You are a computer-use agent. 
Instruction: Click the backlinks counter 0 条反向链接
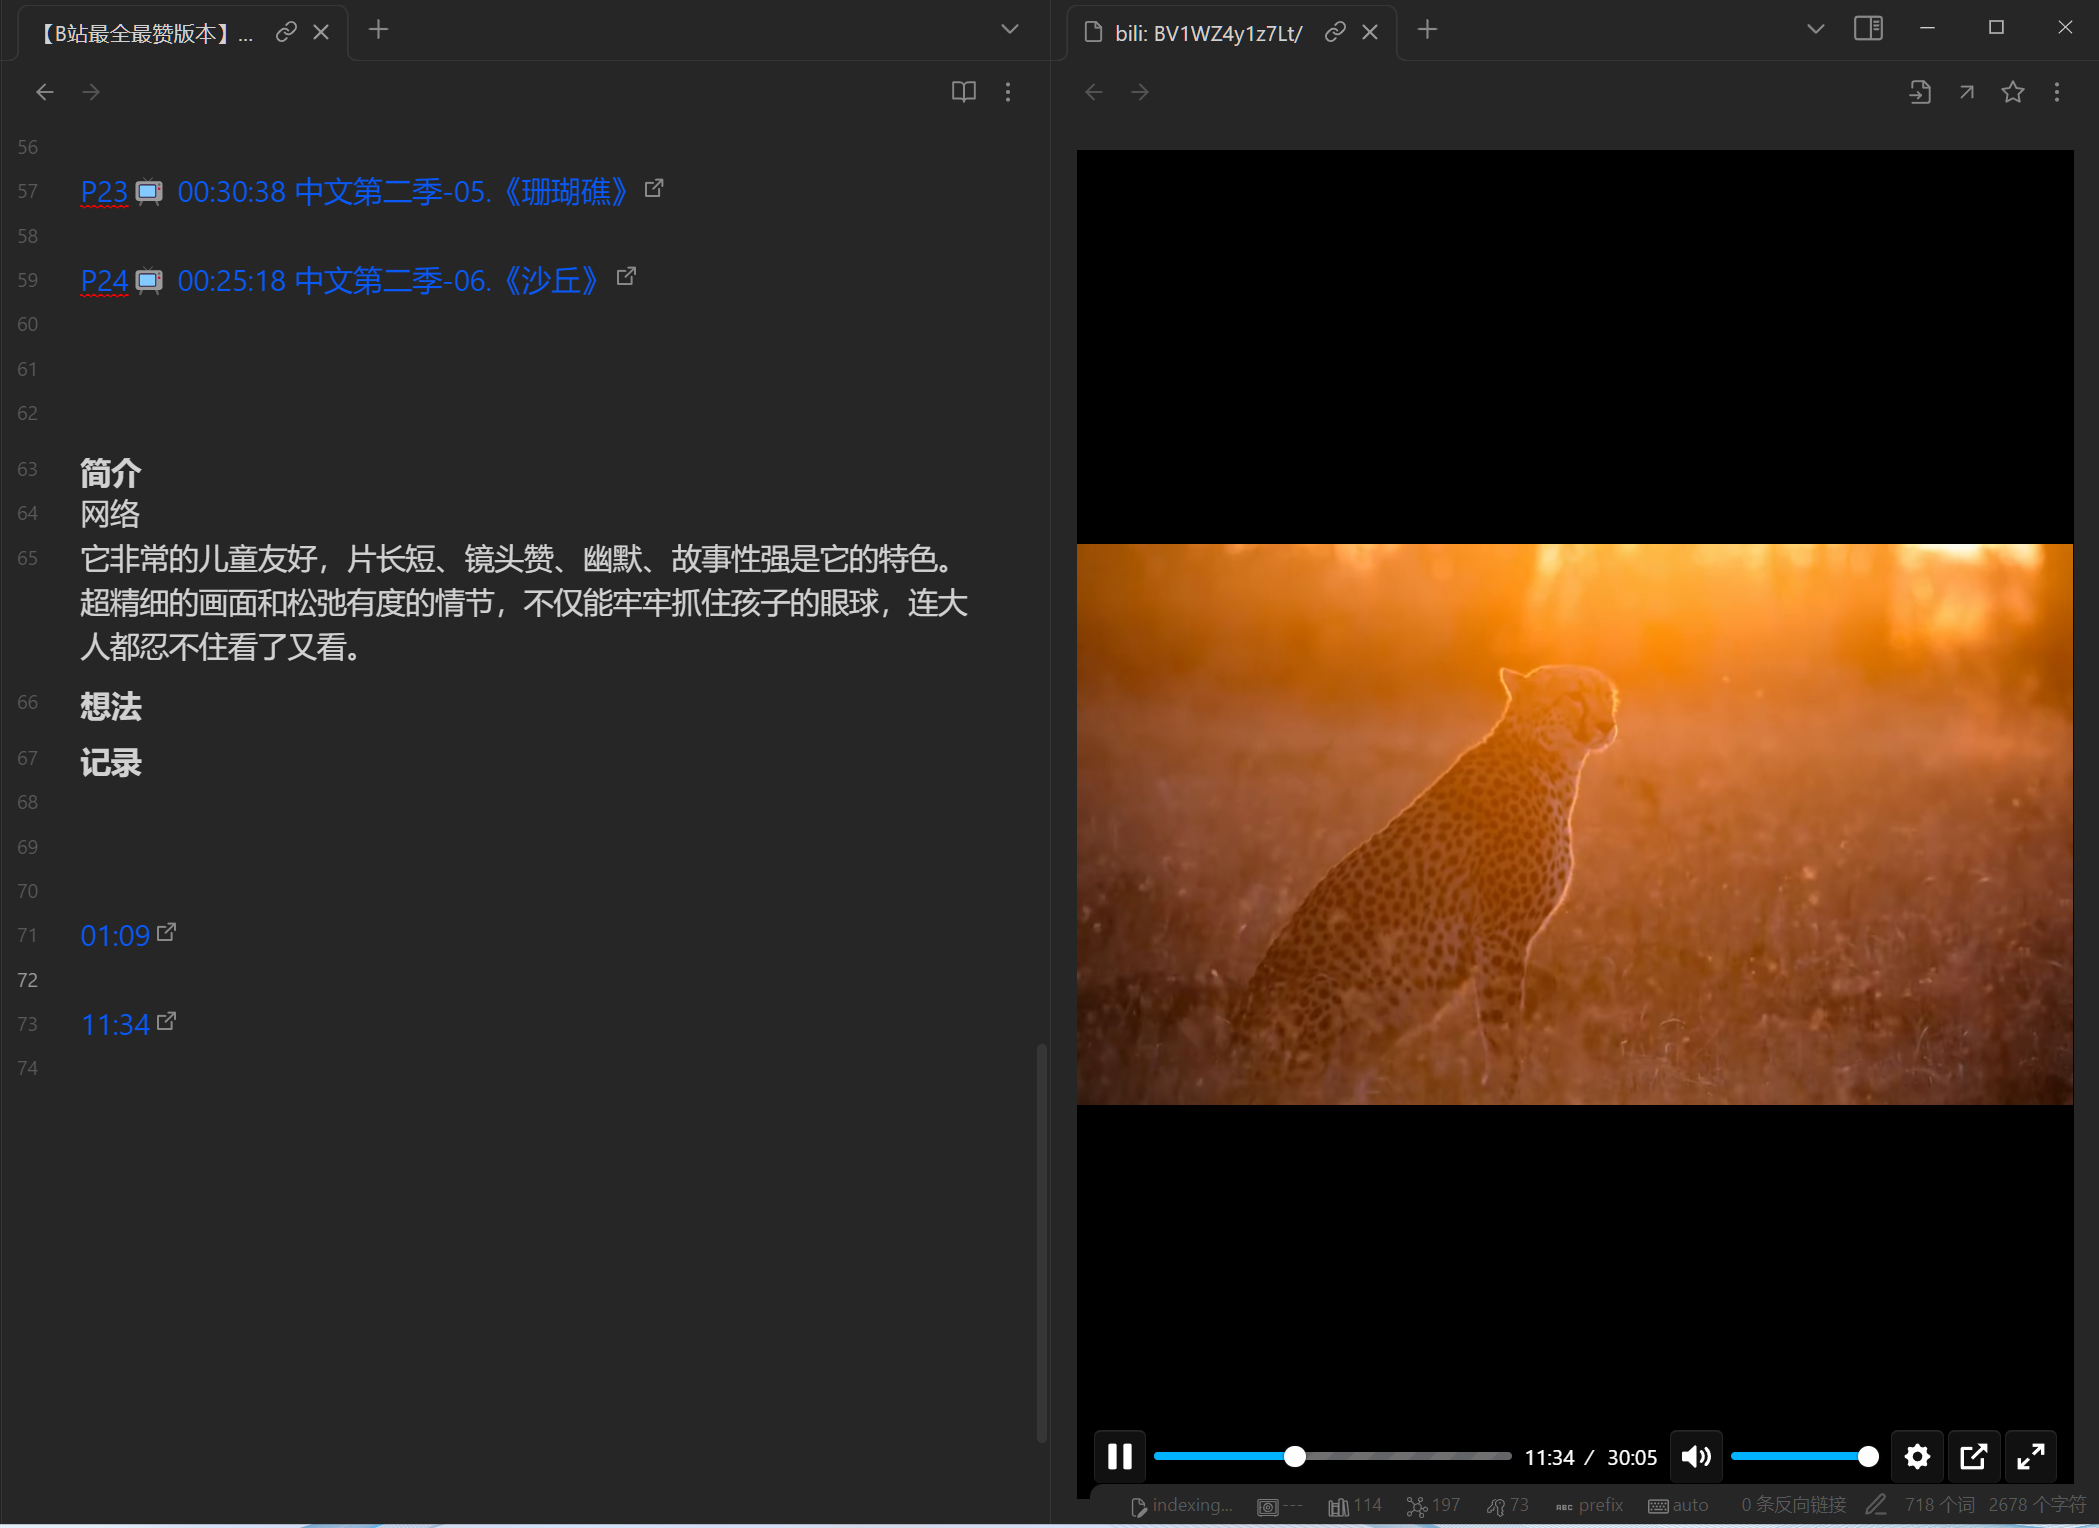(x=1795, y=1504)
